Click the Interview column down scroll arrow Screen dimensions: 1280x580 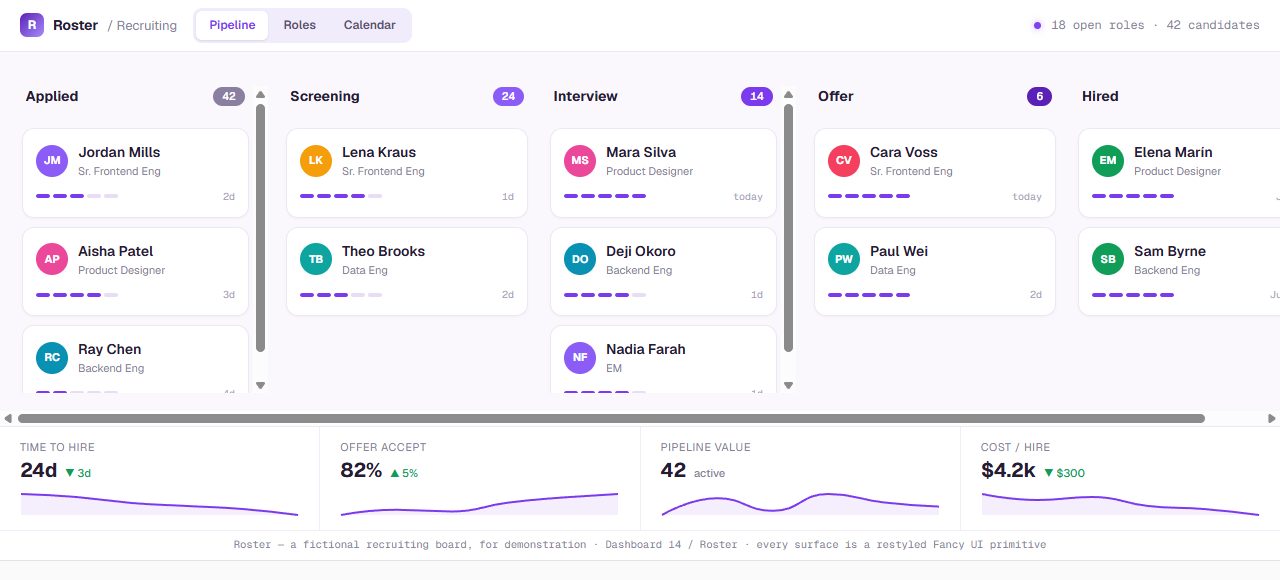coord(789,385)
